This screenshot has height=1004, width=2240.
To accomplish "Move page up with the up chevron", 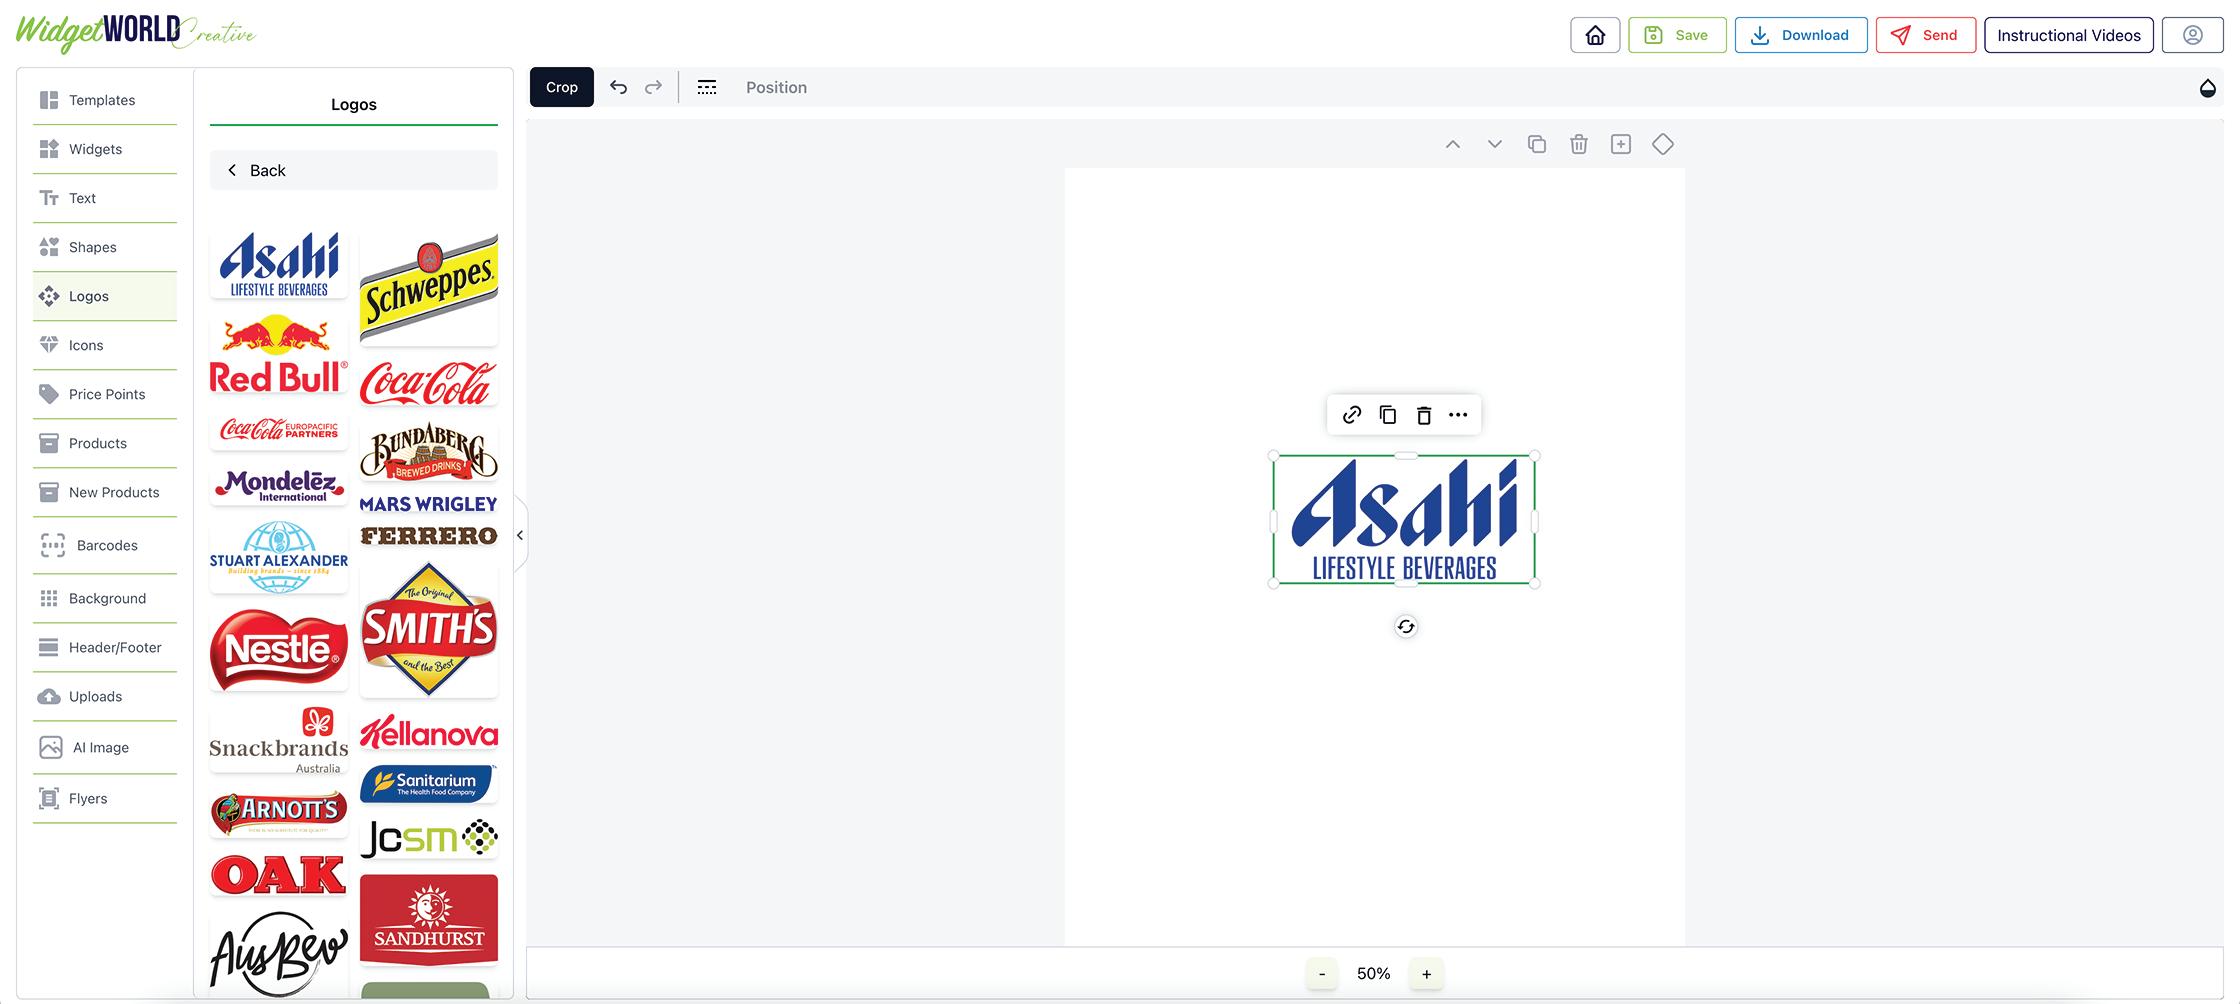I will coord(1453,144).
